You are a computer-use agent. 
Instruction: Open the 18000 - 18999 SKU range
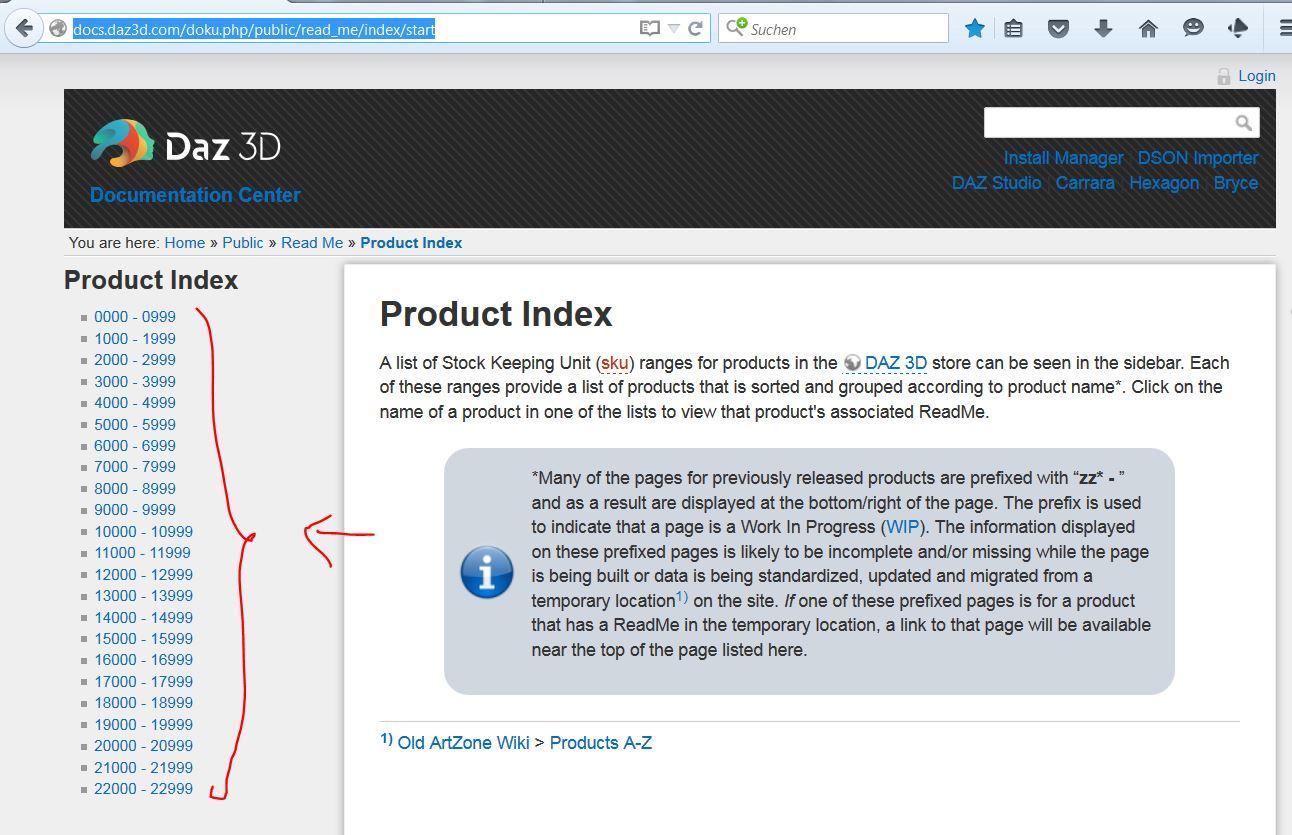tap(144, 703)
